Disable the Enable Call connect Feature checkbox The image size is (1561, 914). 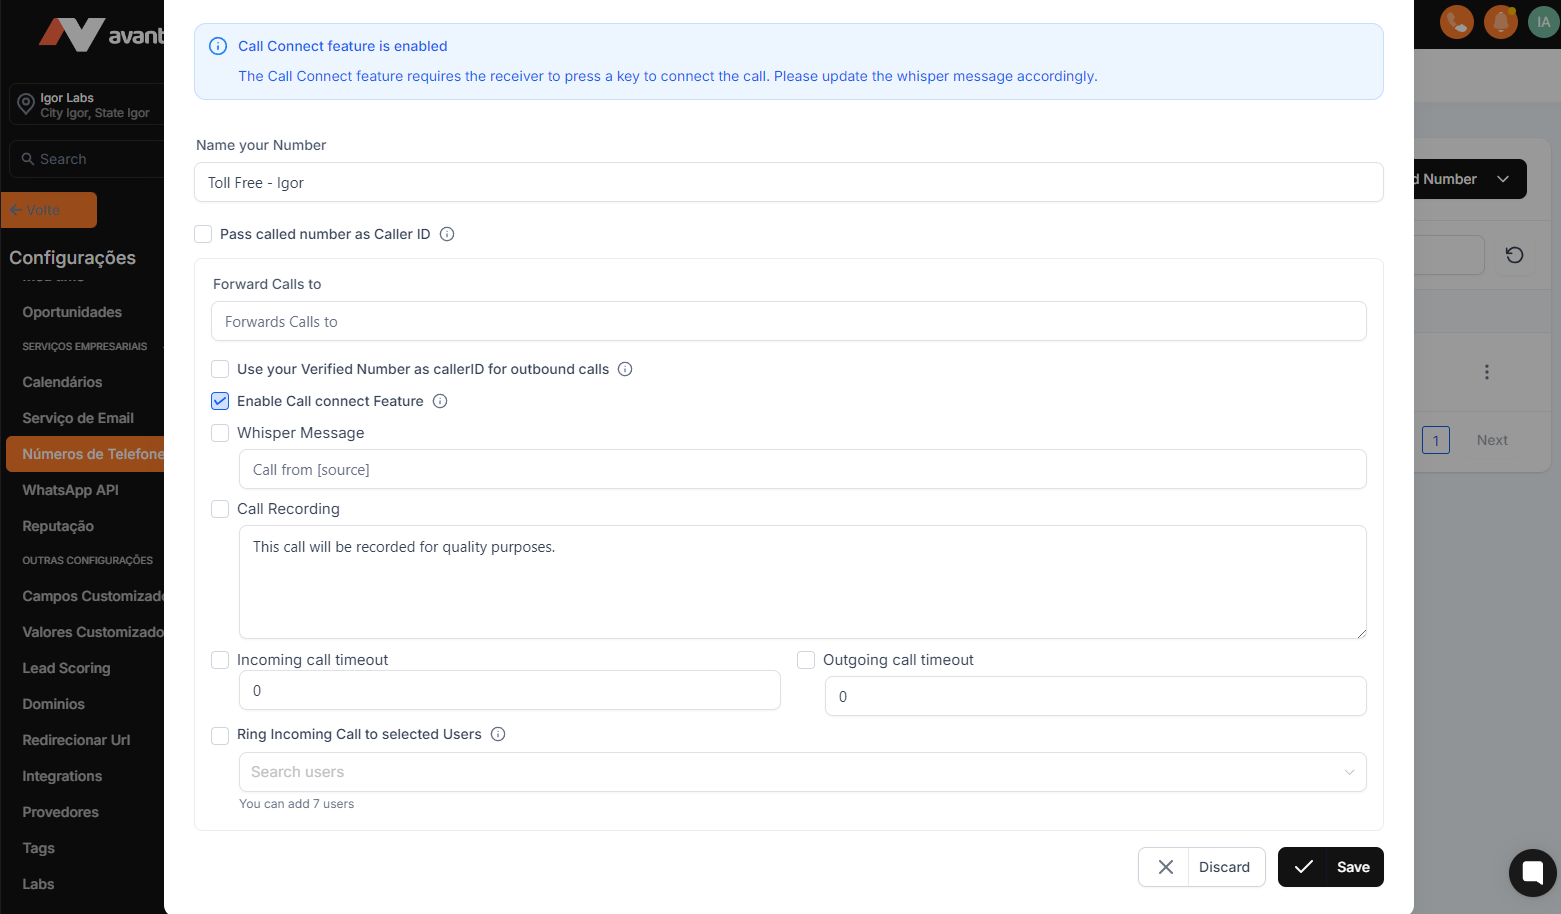coord(220,401)
